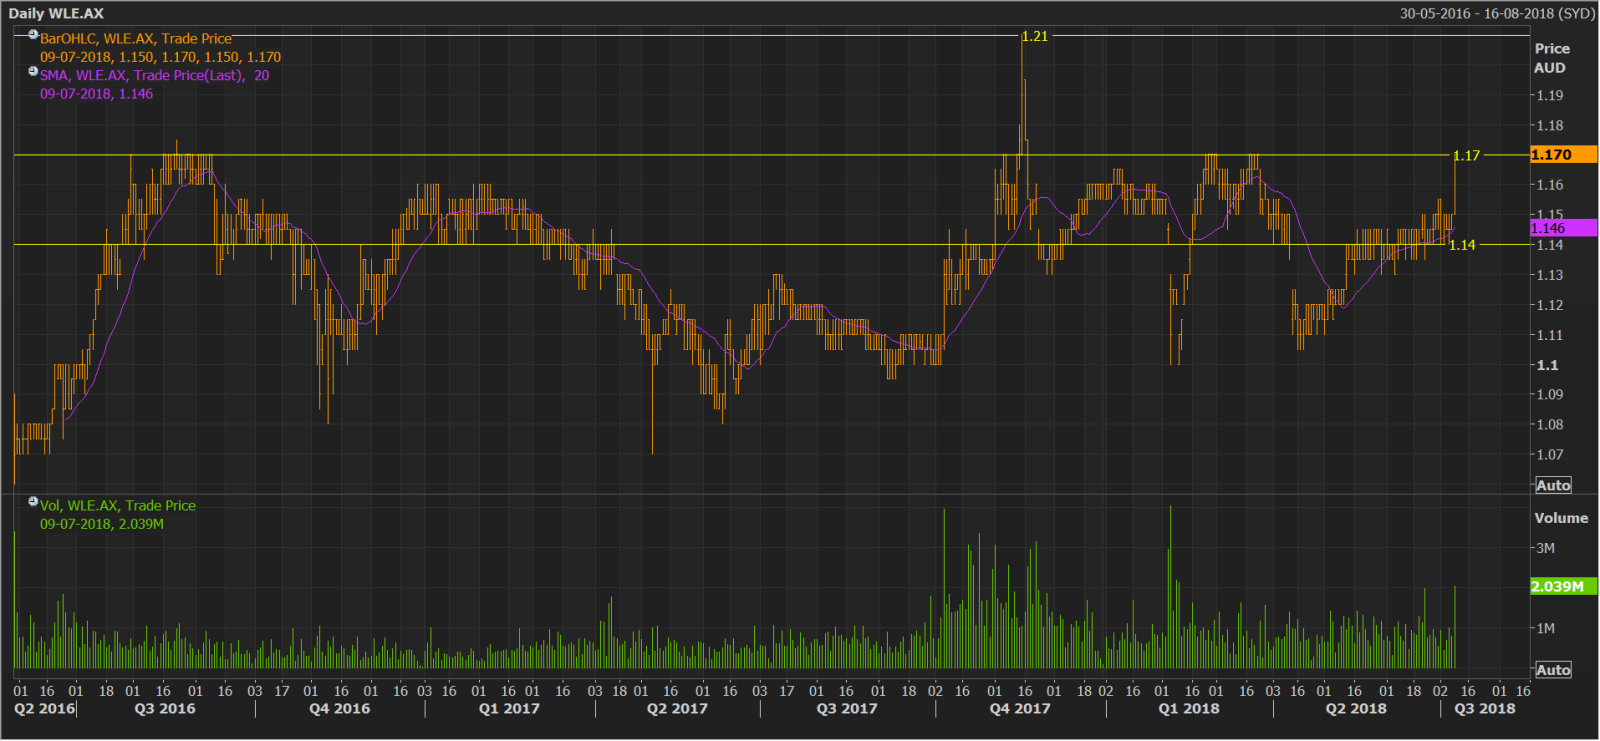The height and width of the screenshot is (741, 1600).
Task: Select the orange 1.170 last price tag
Action: (1563, 155)
